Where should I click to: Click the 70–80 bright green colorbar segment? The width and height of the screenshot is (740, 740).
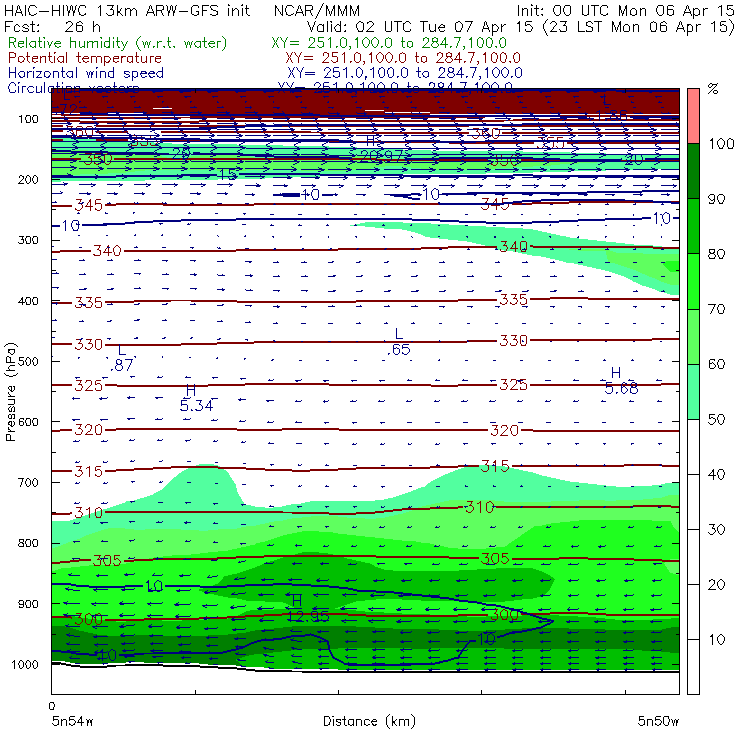click(693, 281)
